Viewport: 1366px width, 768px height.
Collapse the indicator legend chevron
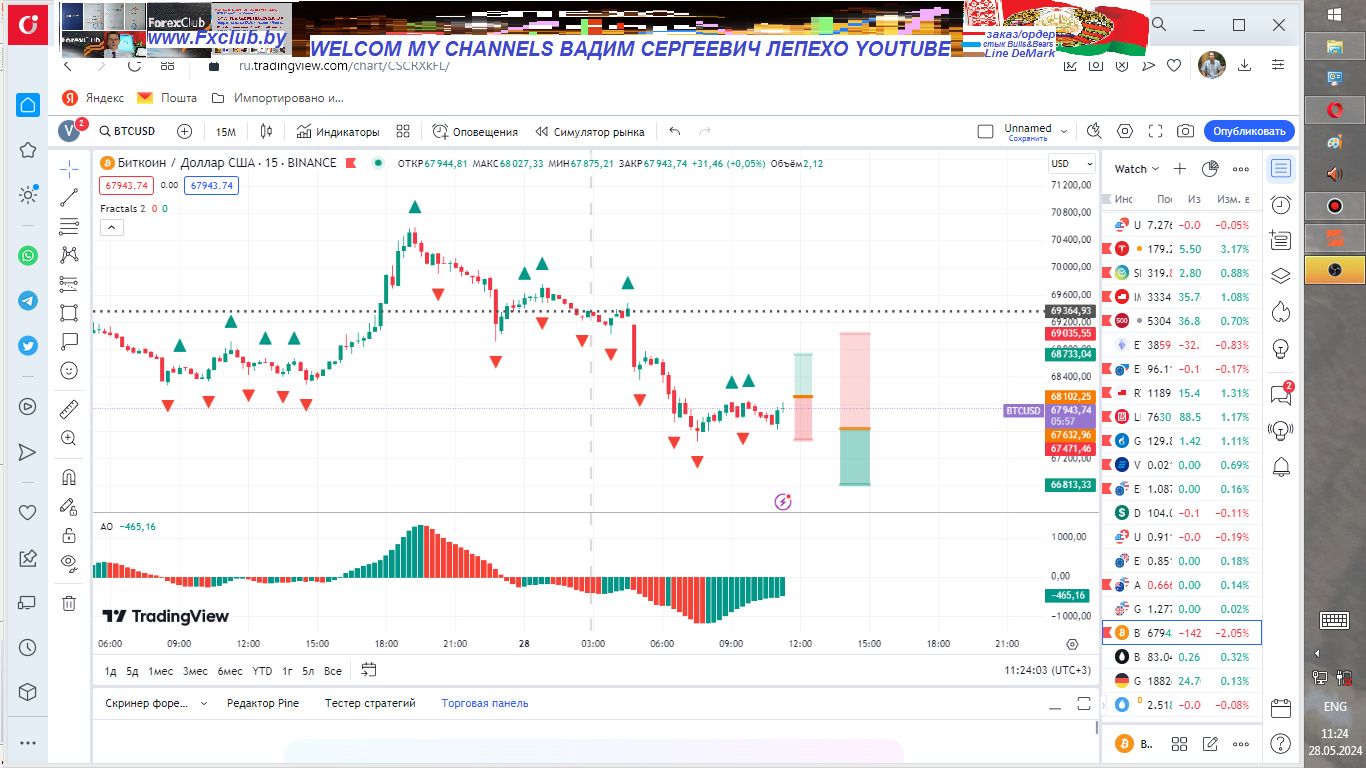[113, 228]
